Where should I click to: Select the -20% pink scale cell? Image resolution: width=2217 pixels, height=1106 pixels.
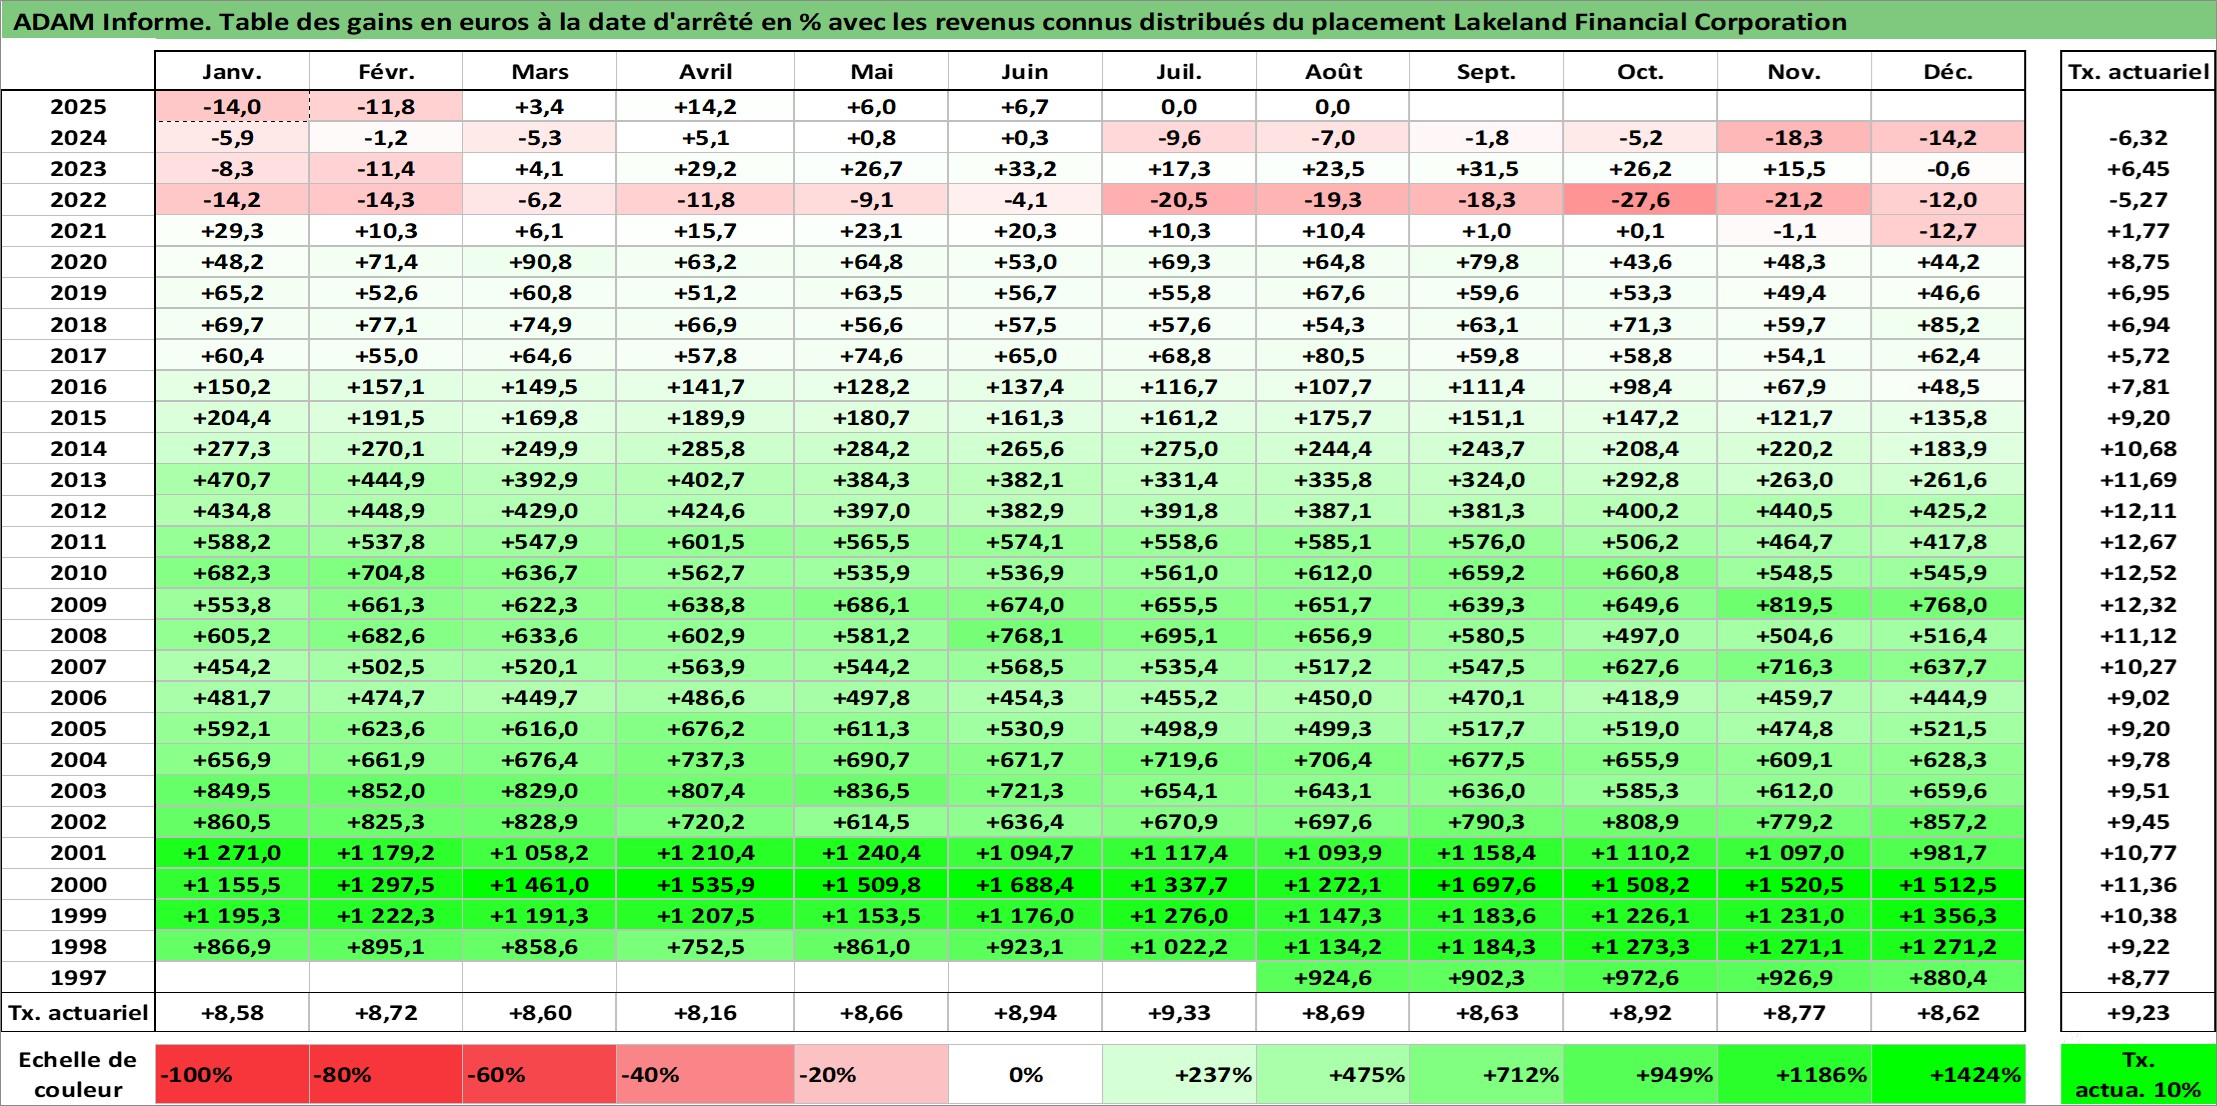871,1074
